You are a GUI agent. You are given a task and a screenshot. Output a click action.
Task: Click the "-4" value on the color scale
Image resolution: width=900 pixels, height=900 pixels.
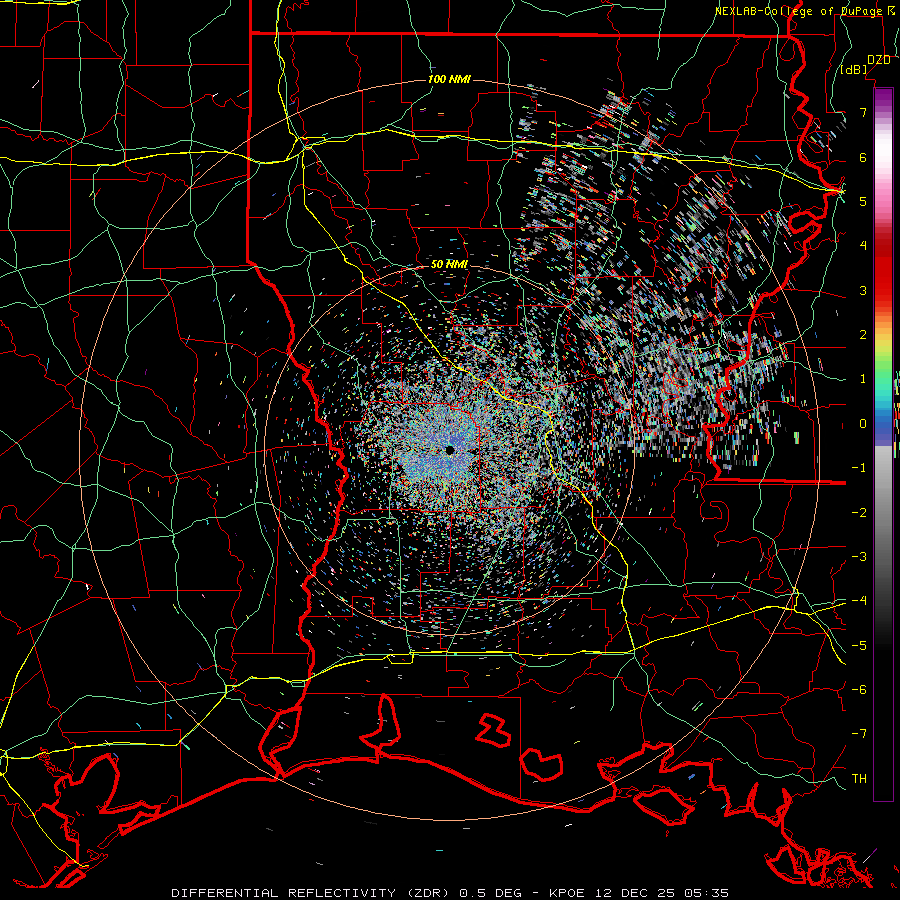pyautogui.click(x=859, y=601)
